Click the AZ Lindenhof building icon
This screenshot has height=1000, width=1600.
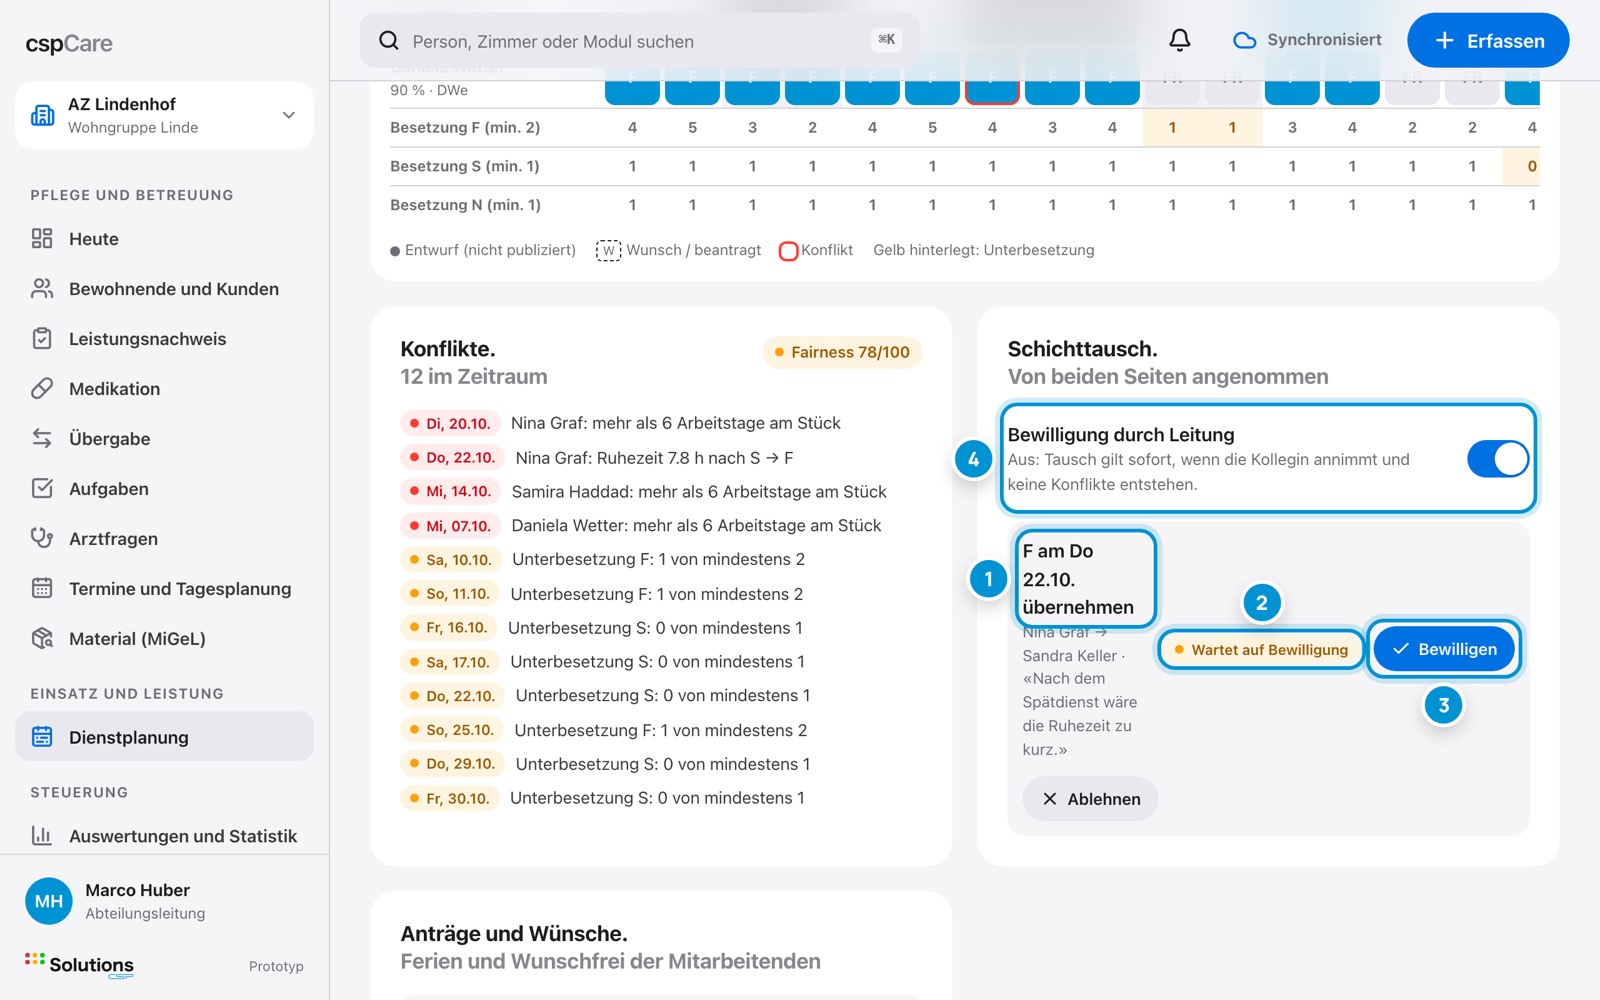(43, 115)
